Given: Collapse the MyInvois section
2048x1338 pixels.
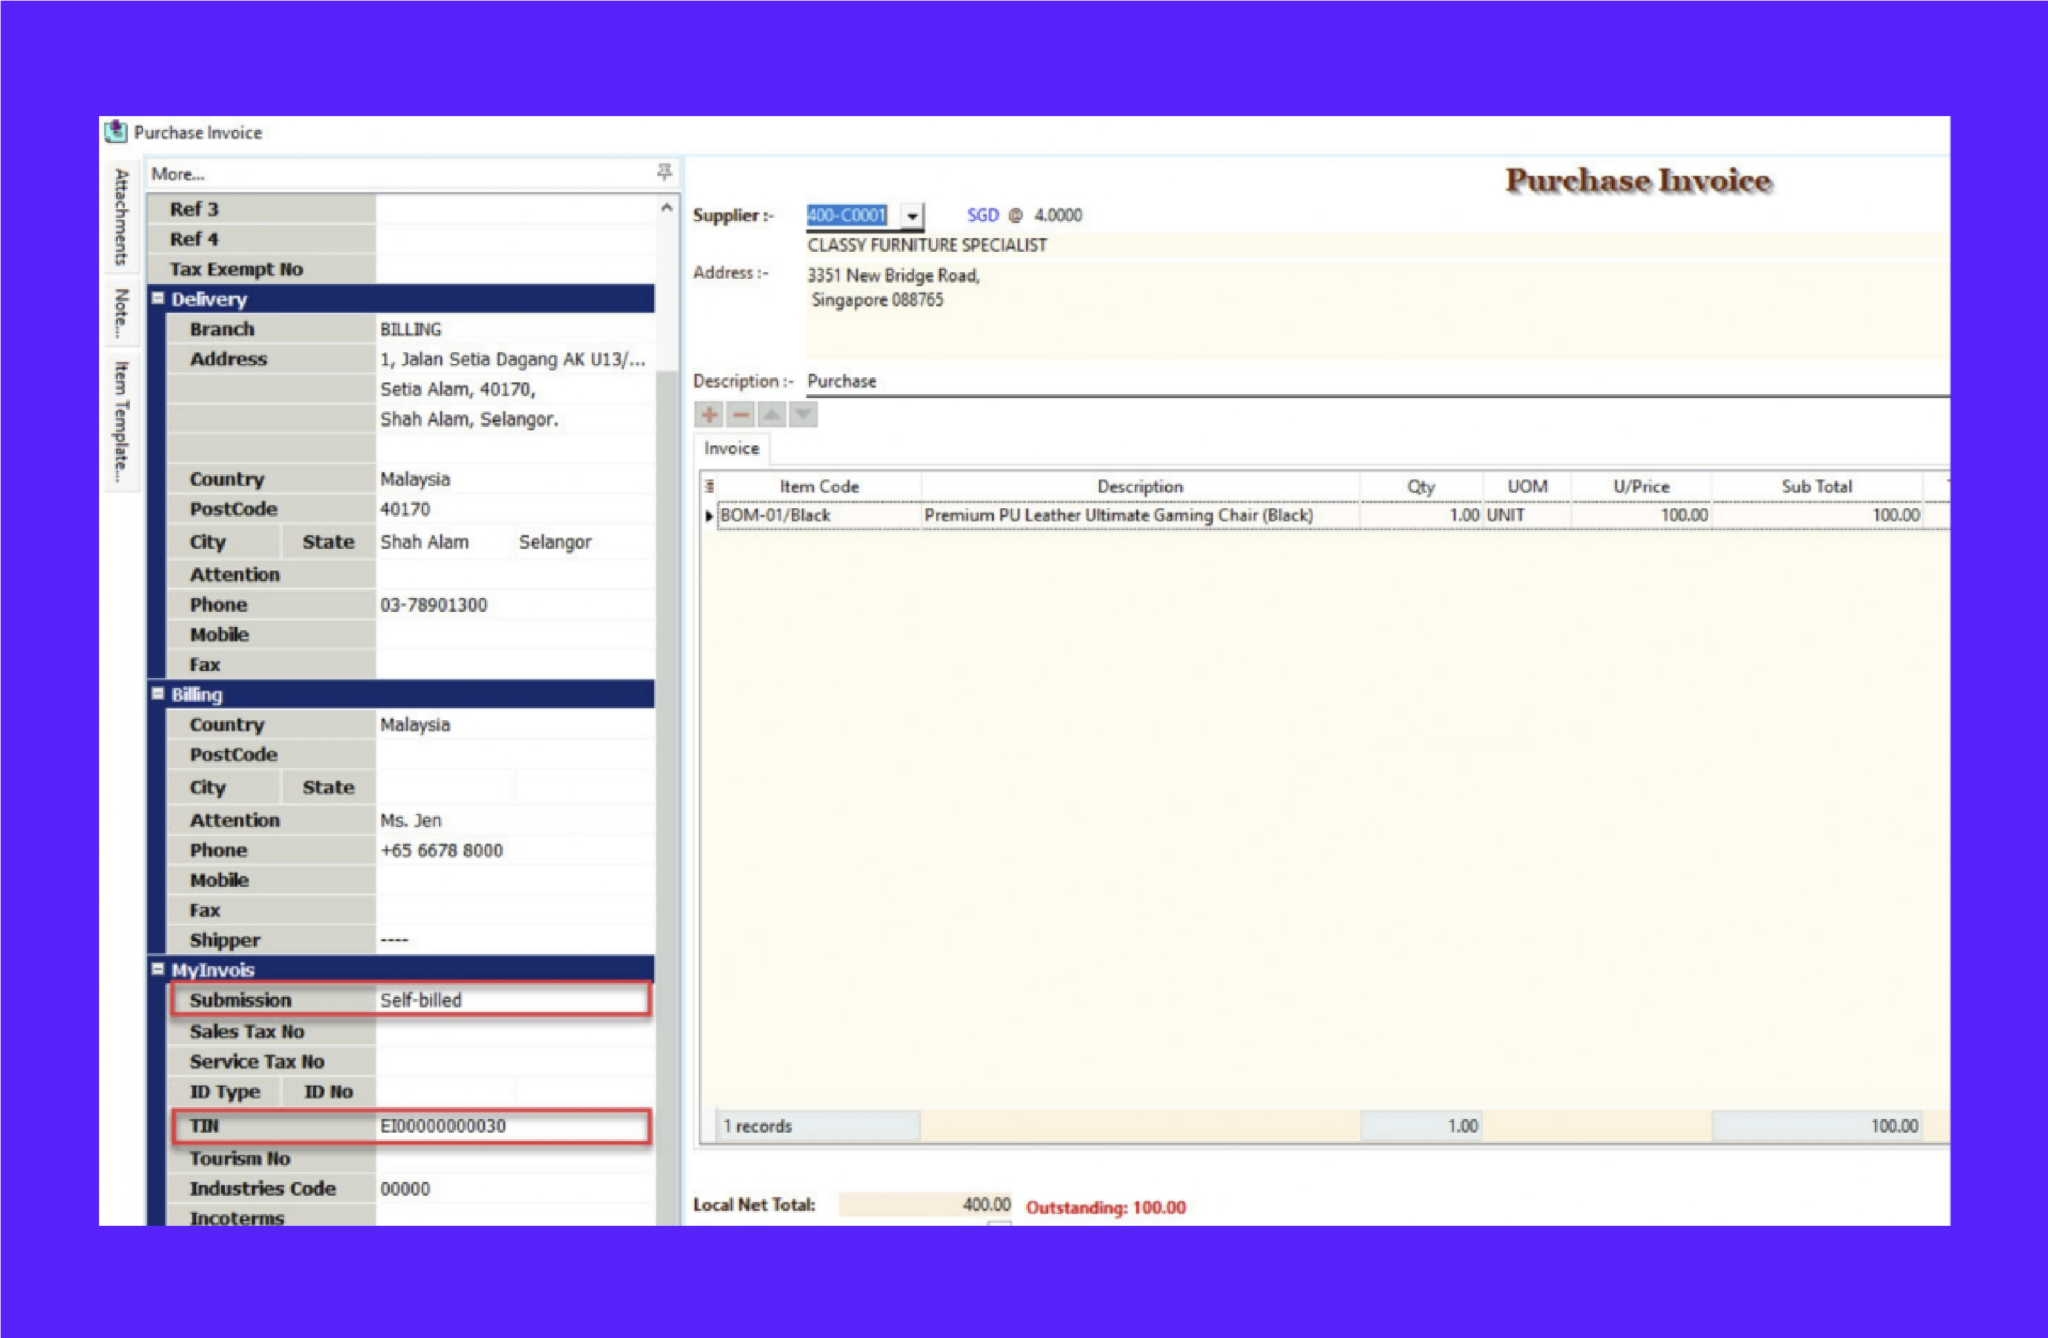Looking at the screenshot, I should click(x=157, y=969).
